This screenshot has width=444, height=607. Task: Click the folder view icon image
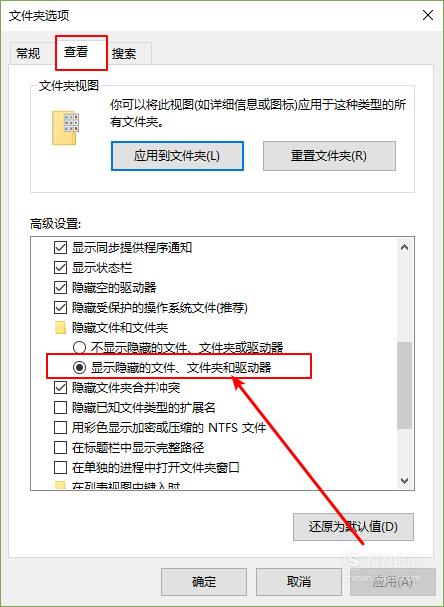click(x=65, y=127)
